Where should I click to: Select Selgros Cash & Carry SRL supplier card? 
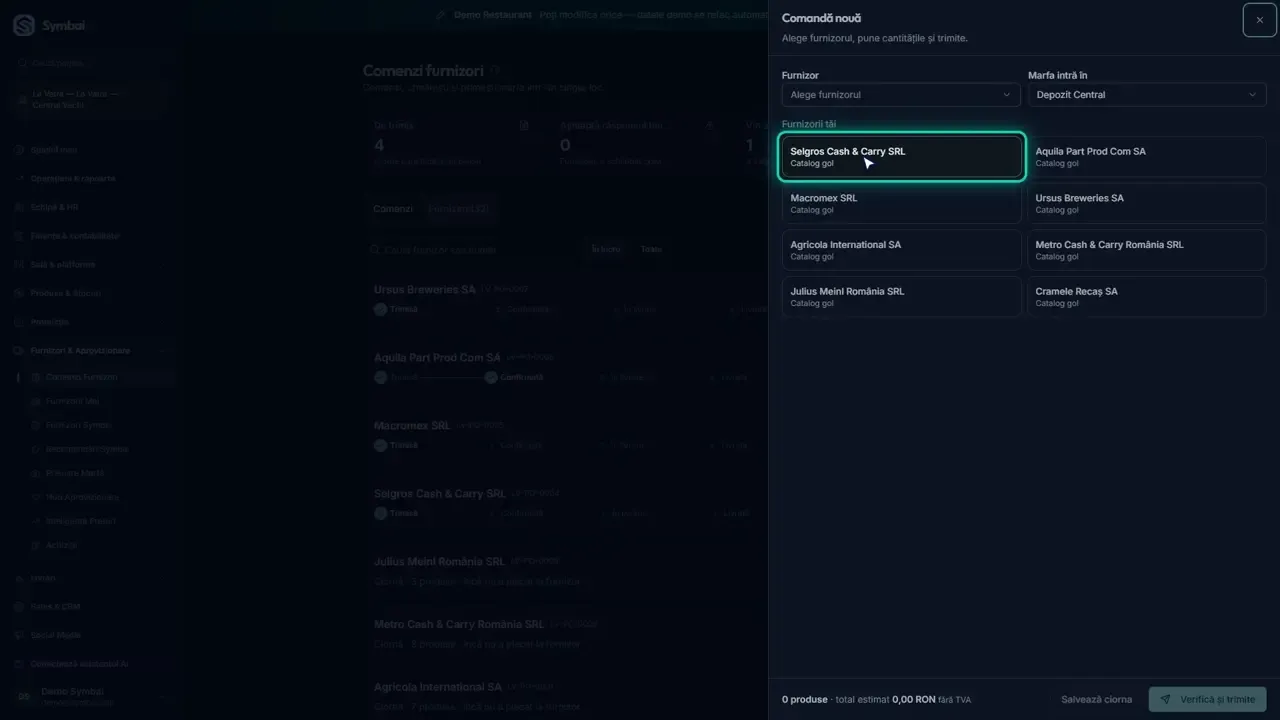click(901, 157)
